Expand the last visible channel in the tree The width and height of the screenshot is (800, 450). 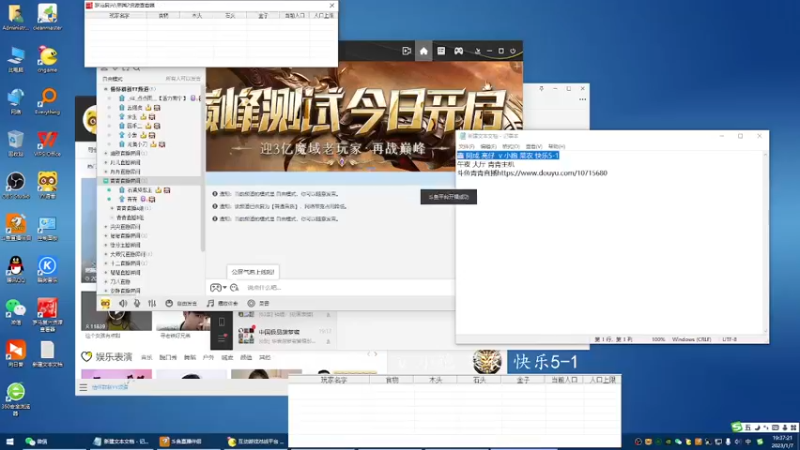106,291
